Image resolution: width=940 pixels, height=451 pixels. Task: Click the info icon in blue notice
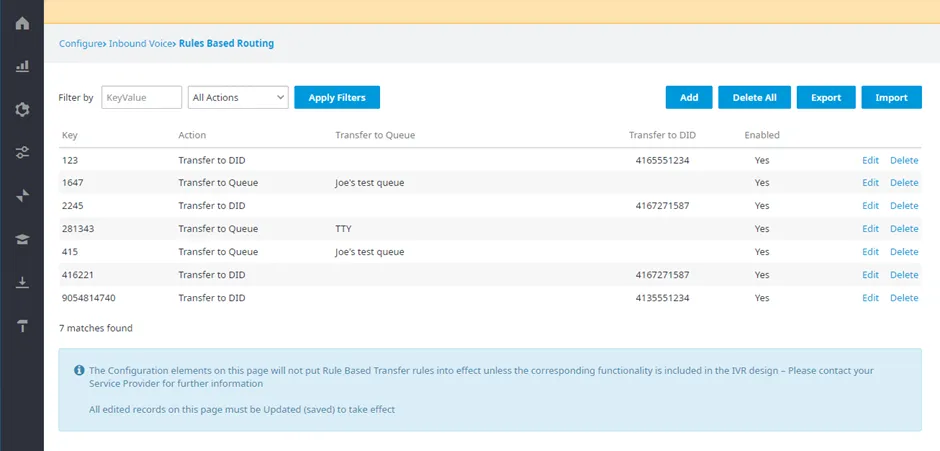(79, 370)
